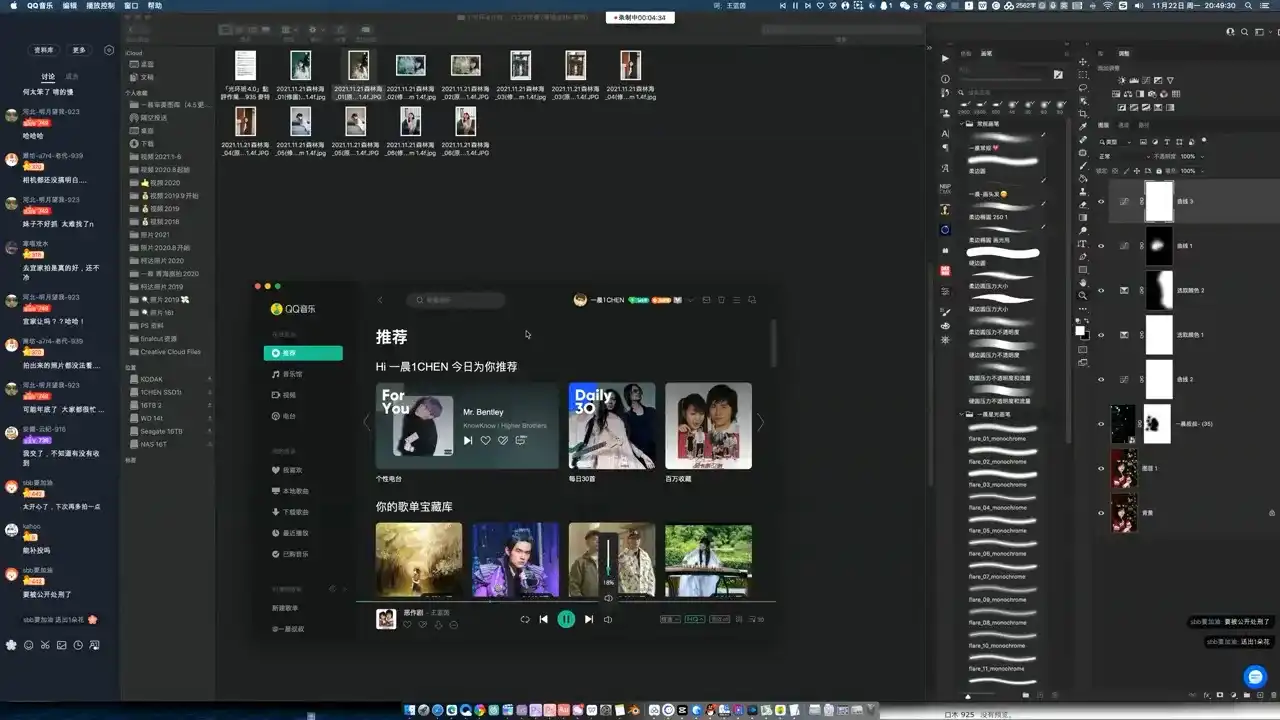This screenshot has height=720, width=1280.
Task: Click the speaker volume icon in player bar
Action: 608,619
